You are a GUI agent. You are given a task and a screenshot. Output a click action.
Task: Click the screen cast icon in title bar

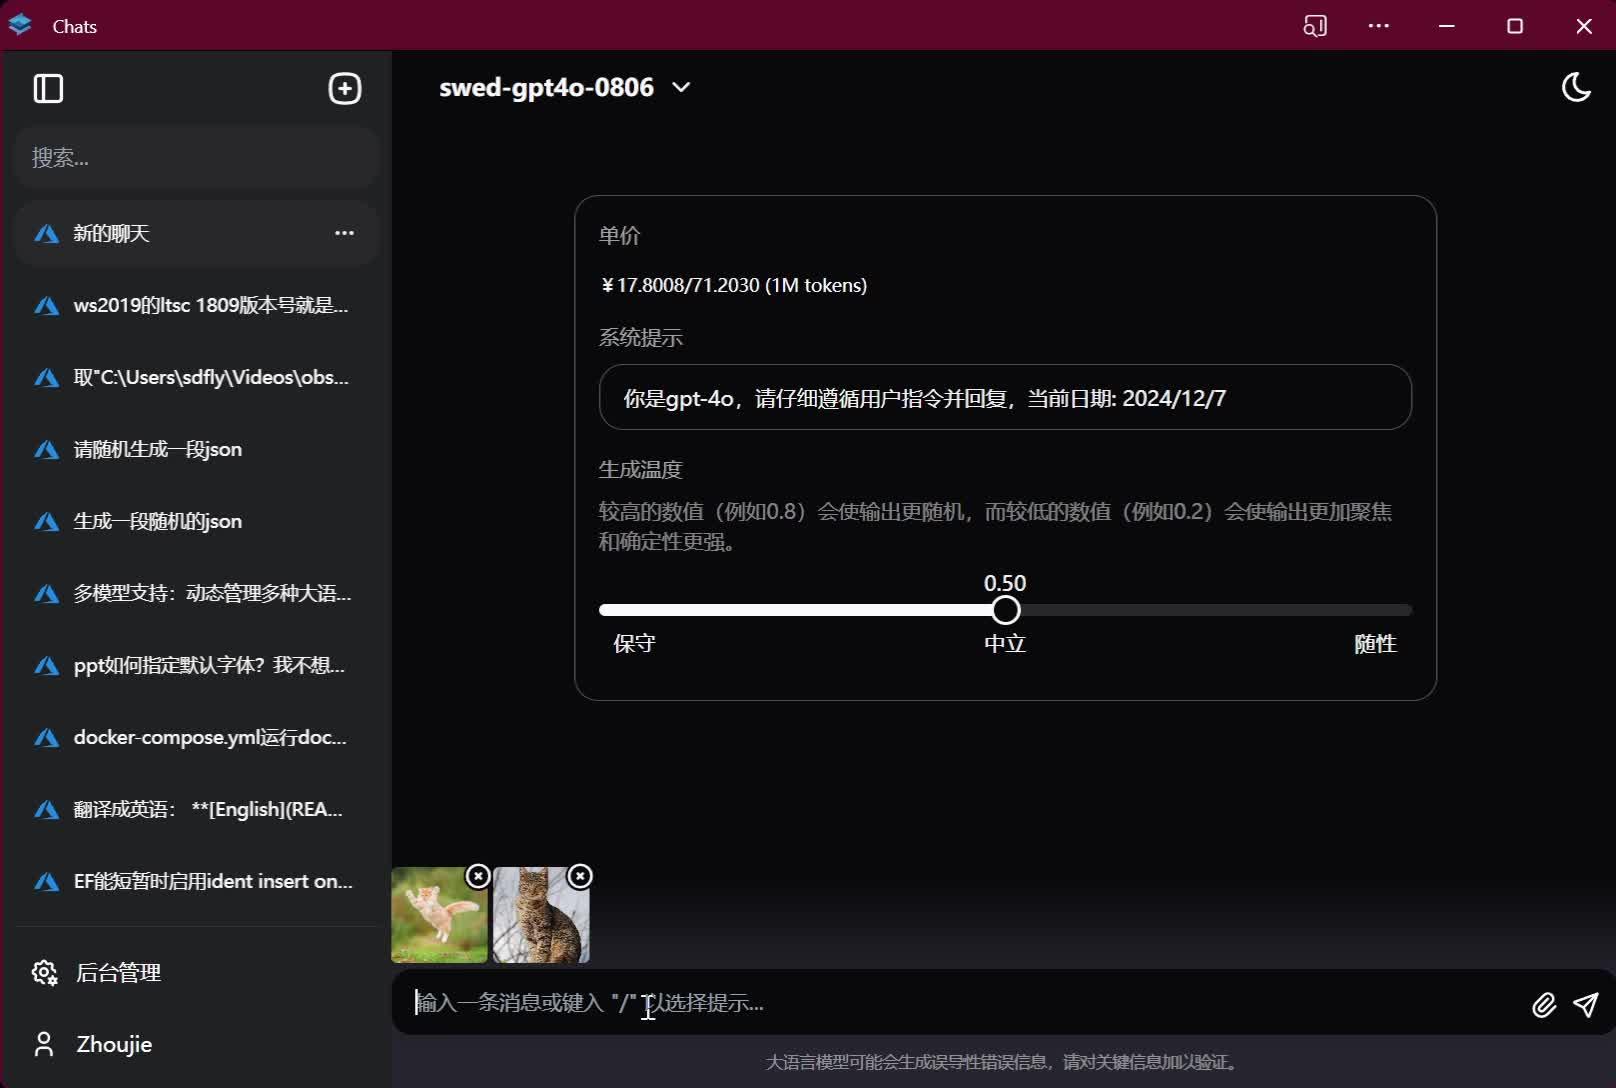click(x=1315, y=26)
